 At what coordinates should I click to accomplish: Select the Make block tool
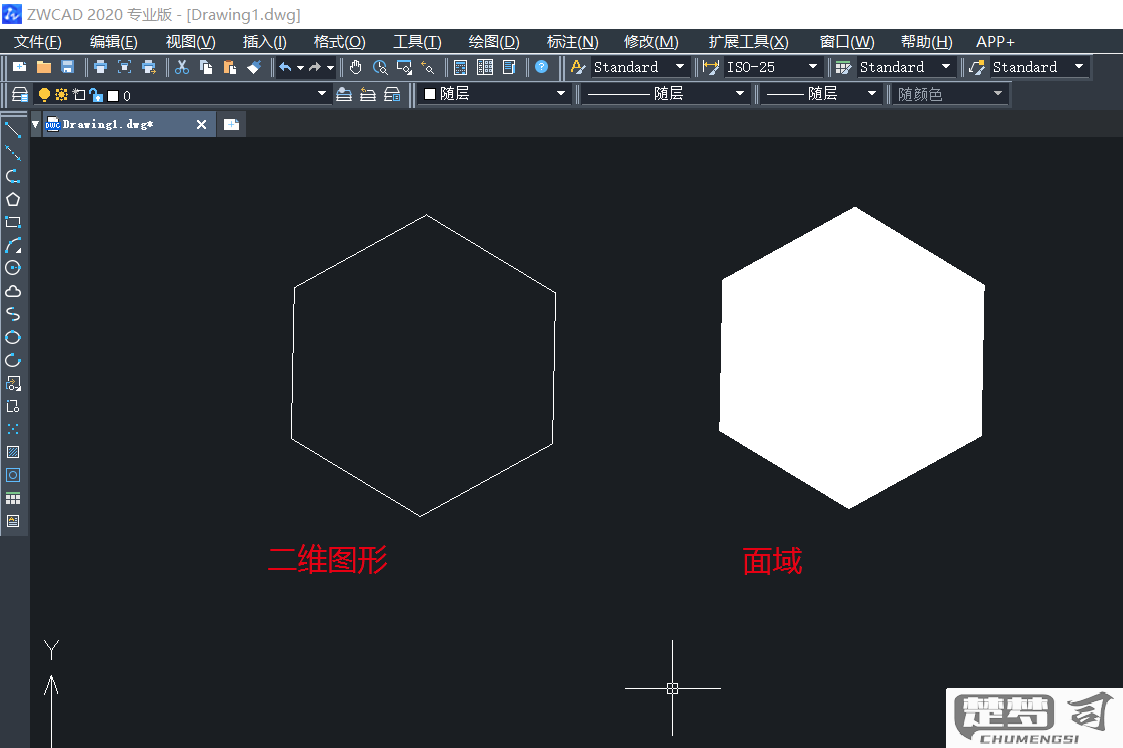pos(13,406)
